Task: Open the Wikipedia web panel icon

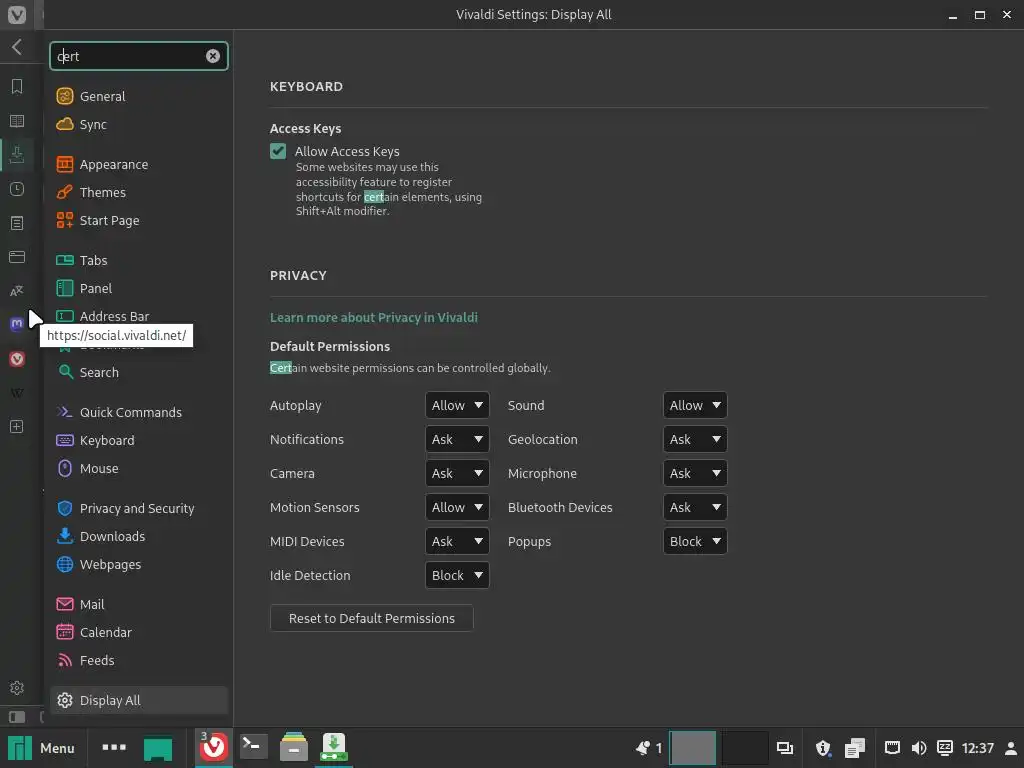Action: coord(17,392)
